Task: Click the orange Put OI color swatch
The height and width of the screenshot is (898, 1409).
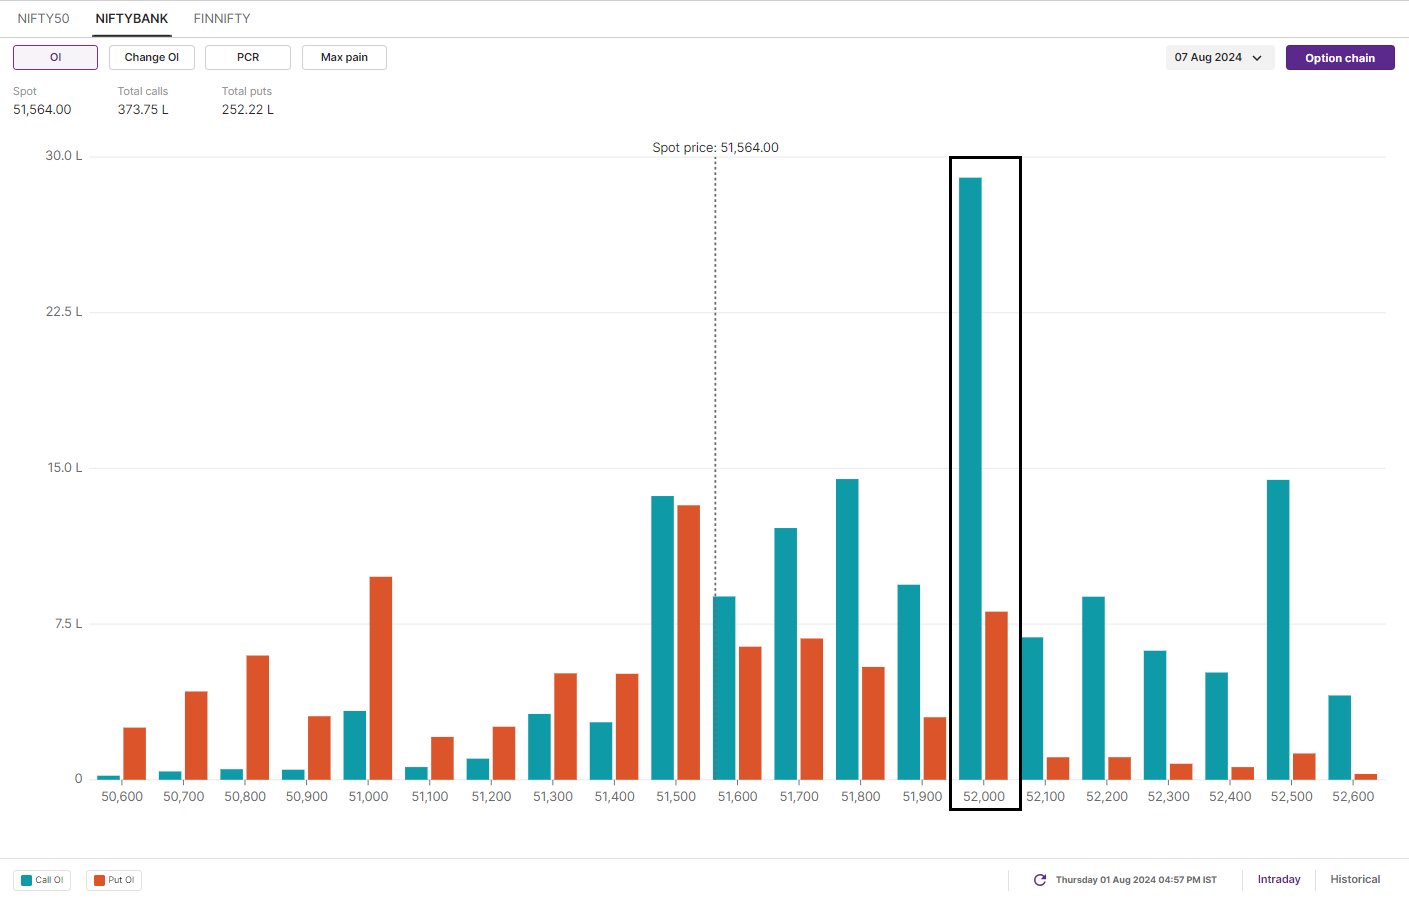Action: [99, 880]
